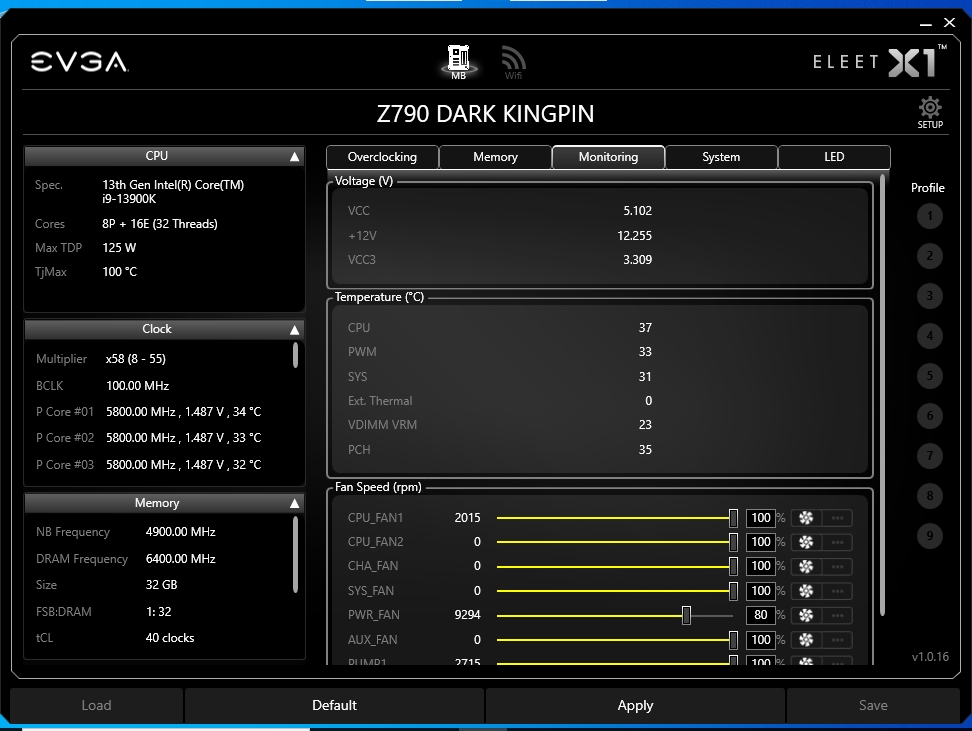Minimize the ELEET X1 window

pyautogui.click(x=926, y=24)
